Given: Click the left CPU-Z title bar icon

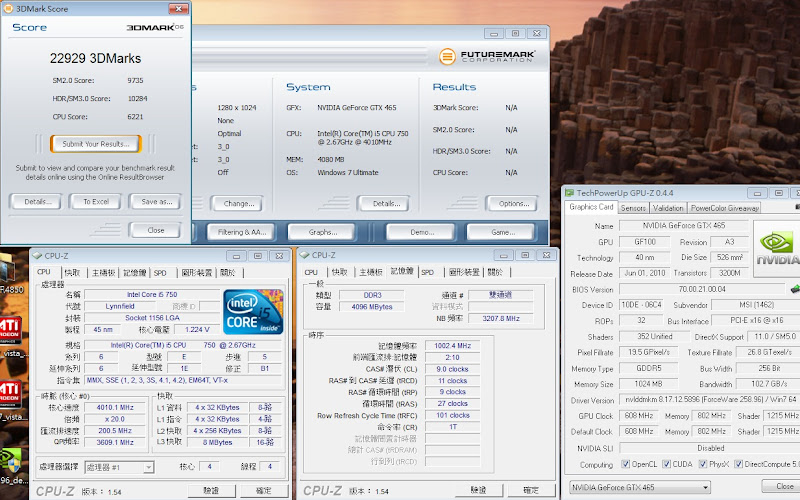Looking at the screenshot, I should coord(37,256).
